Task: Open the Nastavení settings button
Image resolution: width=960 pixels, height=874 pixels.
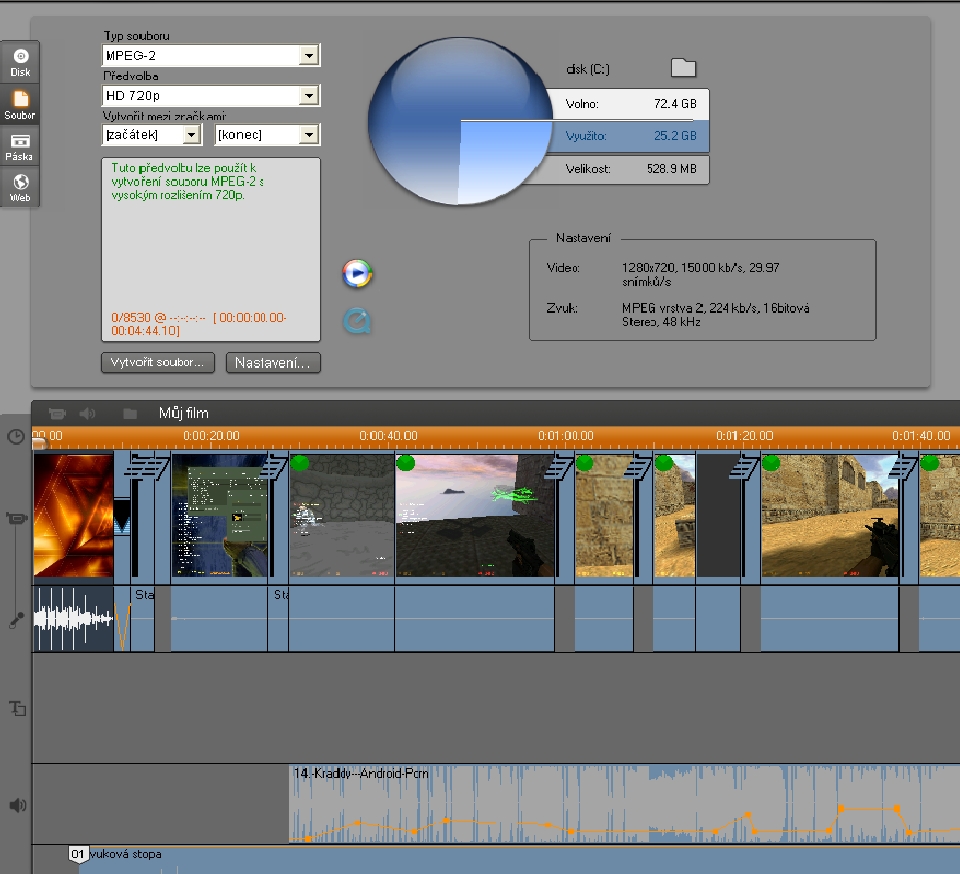Action: pyautogui.click(x=273, y=363)
